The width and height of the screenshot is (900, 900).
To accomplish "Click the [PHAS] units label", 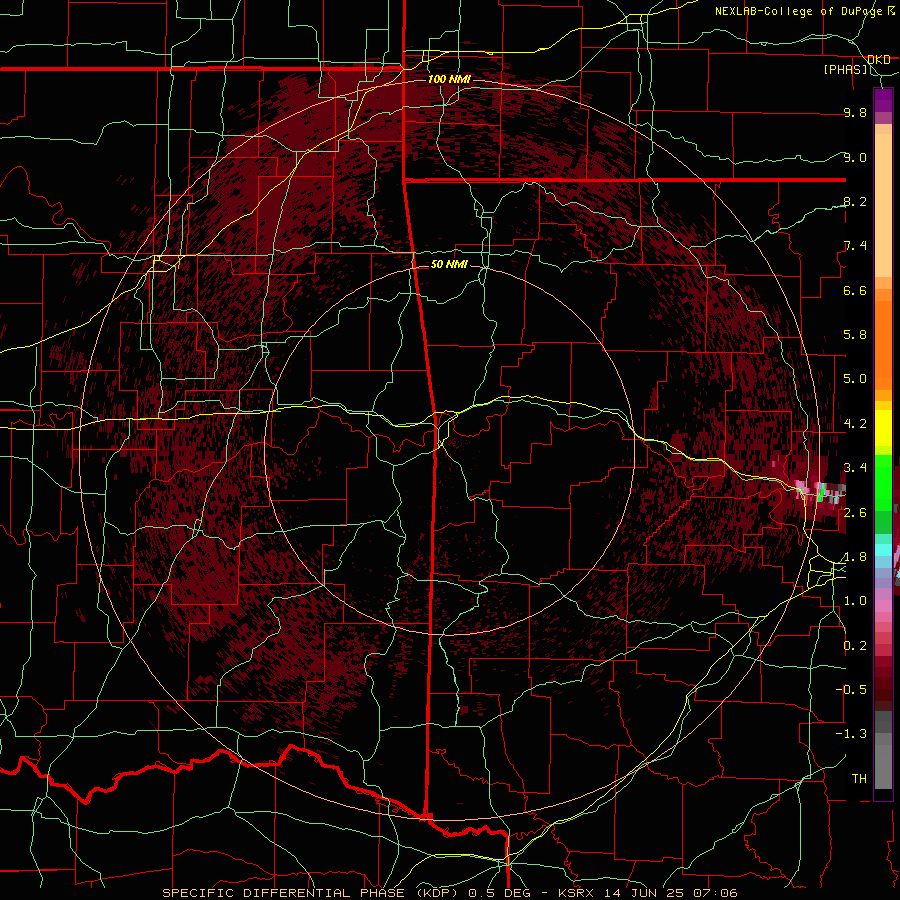I will tap(845, 69).
